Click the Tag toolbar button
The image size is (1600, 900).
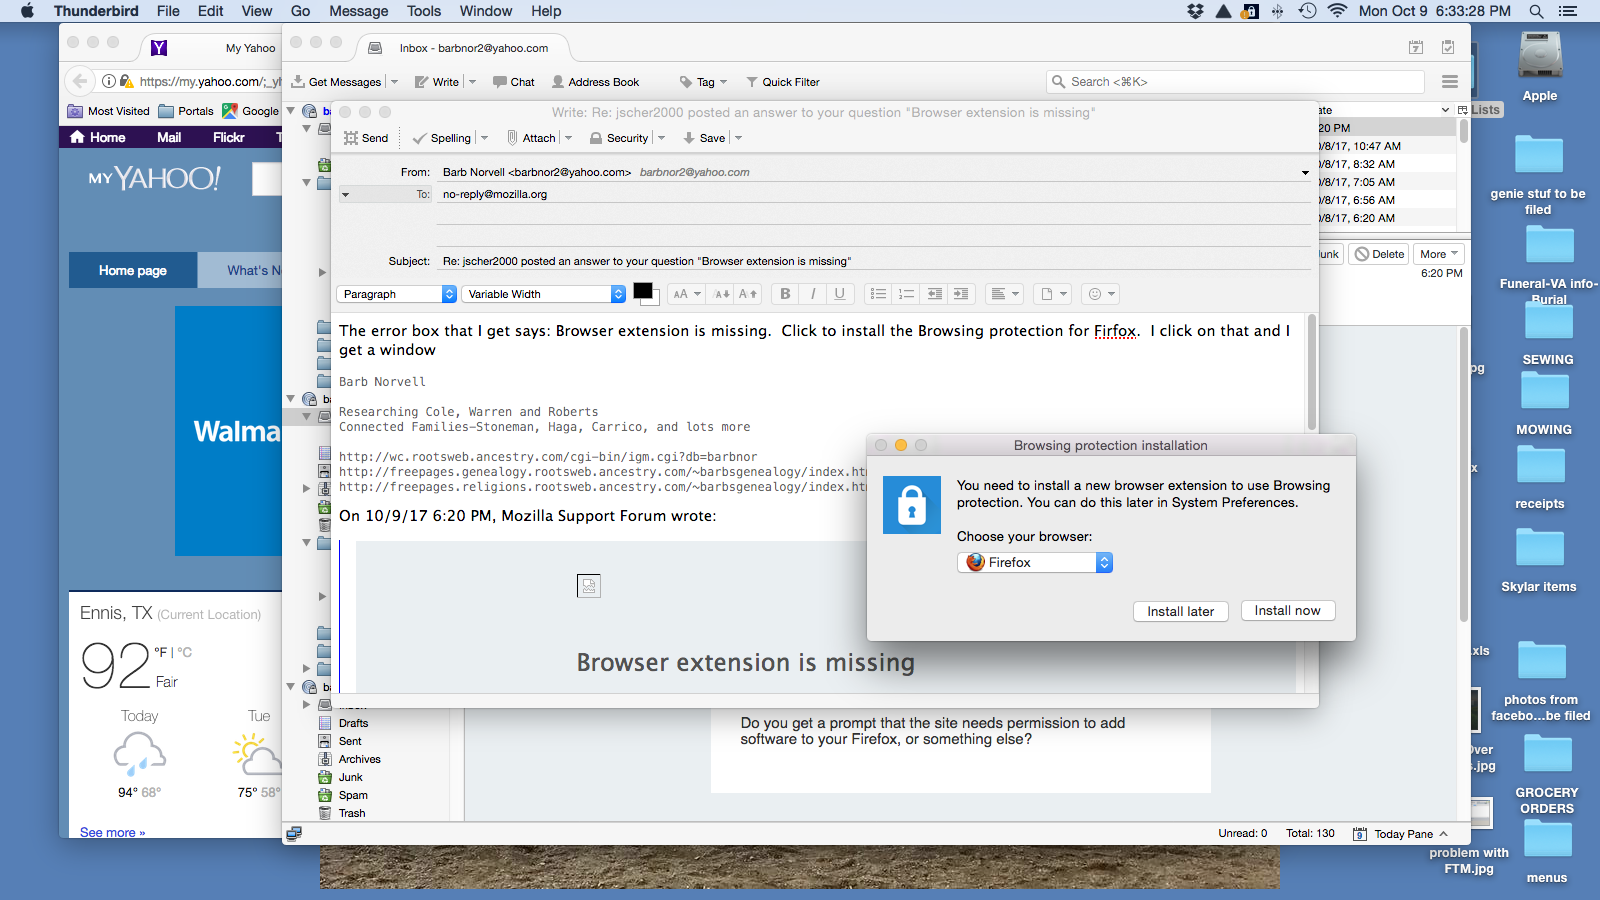click(698, 82)
